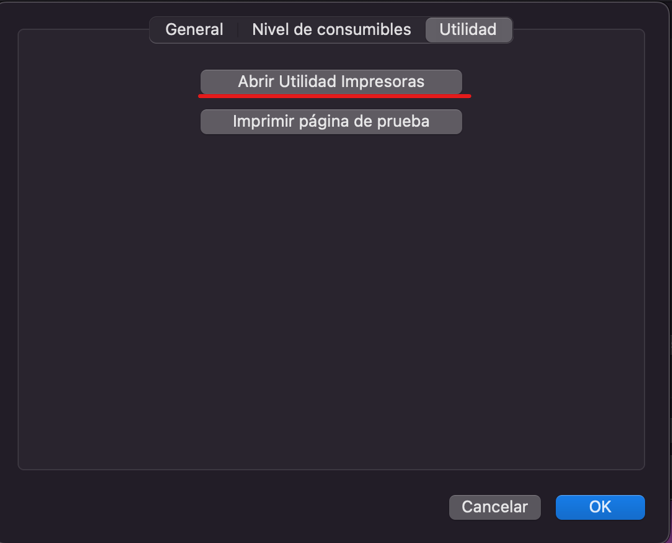Cancel the printer options dialog

(x=494, y=507)
